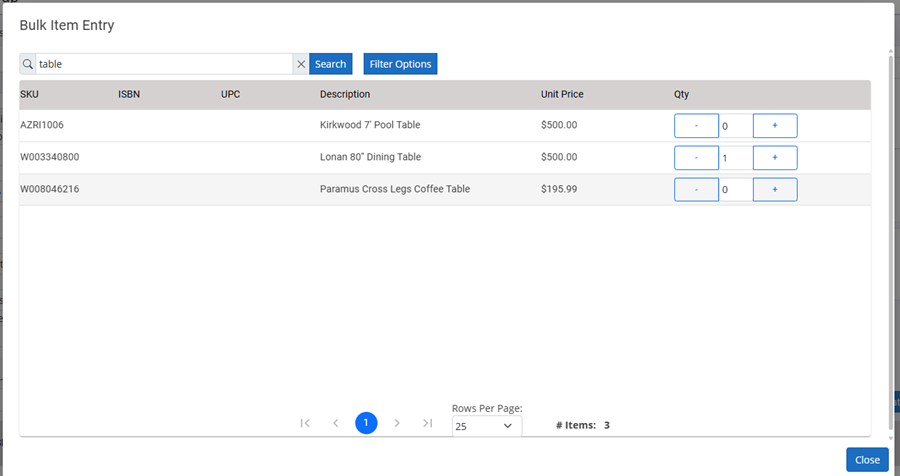Select SKU W003340800

click(50, 157)
